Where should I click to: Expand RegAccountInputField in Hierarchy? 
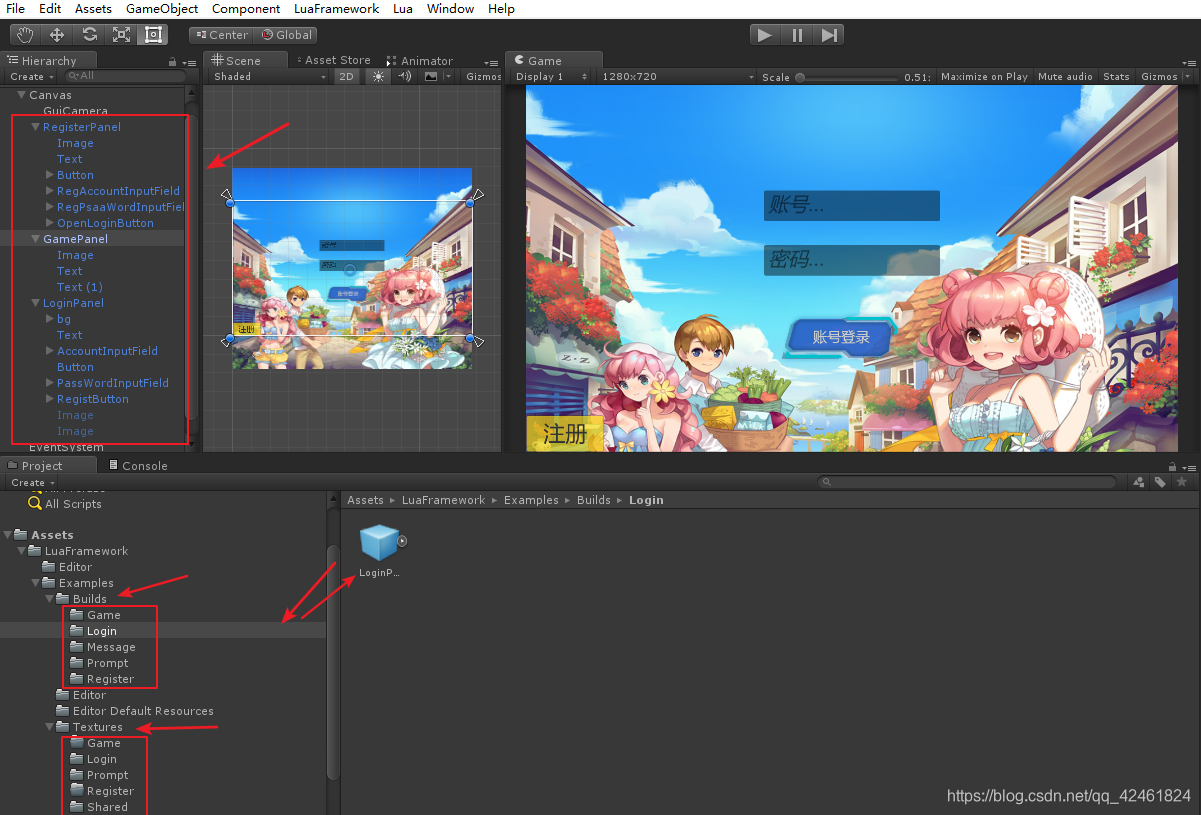[49, 191]
